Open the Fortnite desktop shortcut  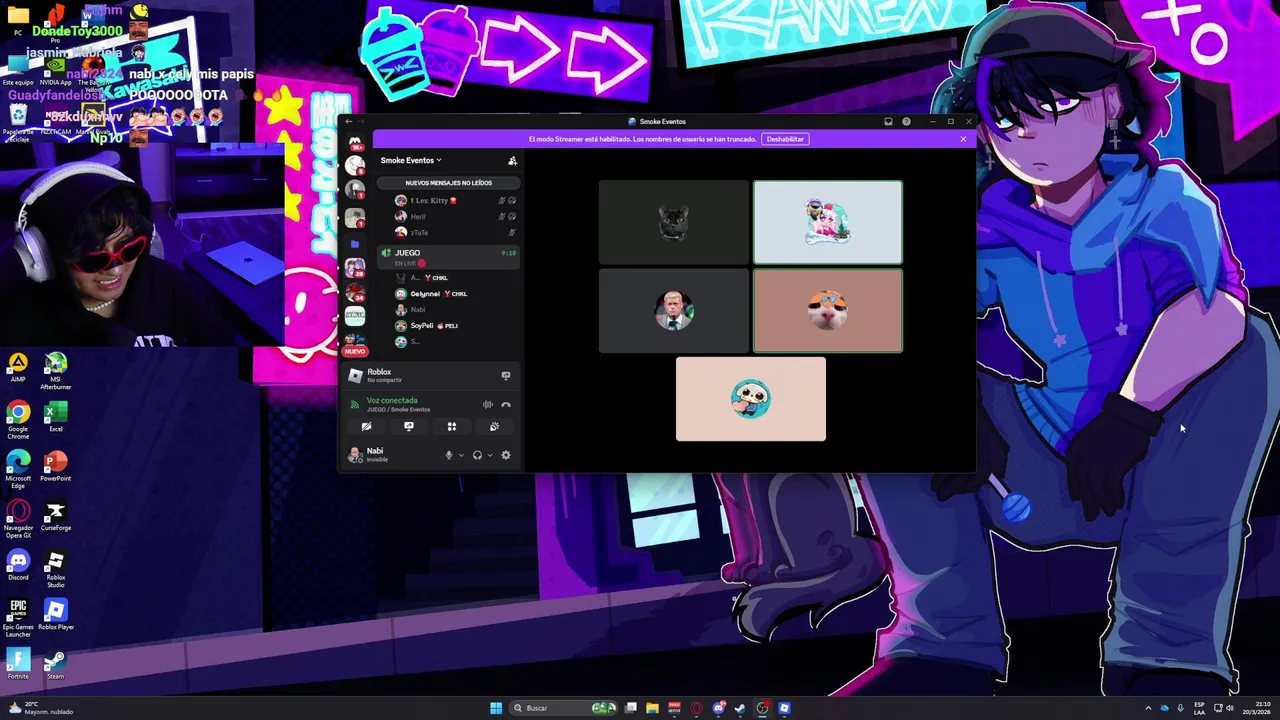18,665
